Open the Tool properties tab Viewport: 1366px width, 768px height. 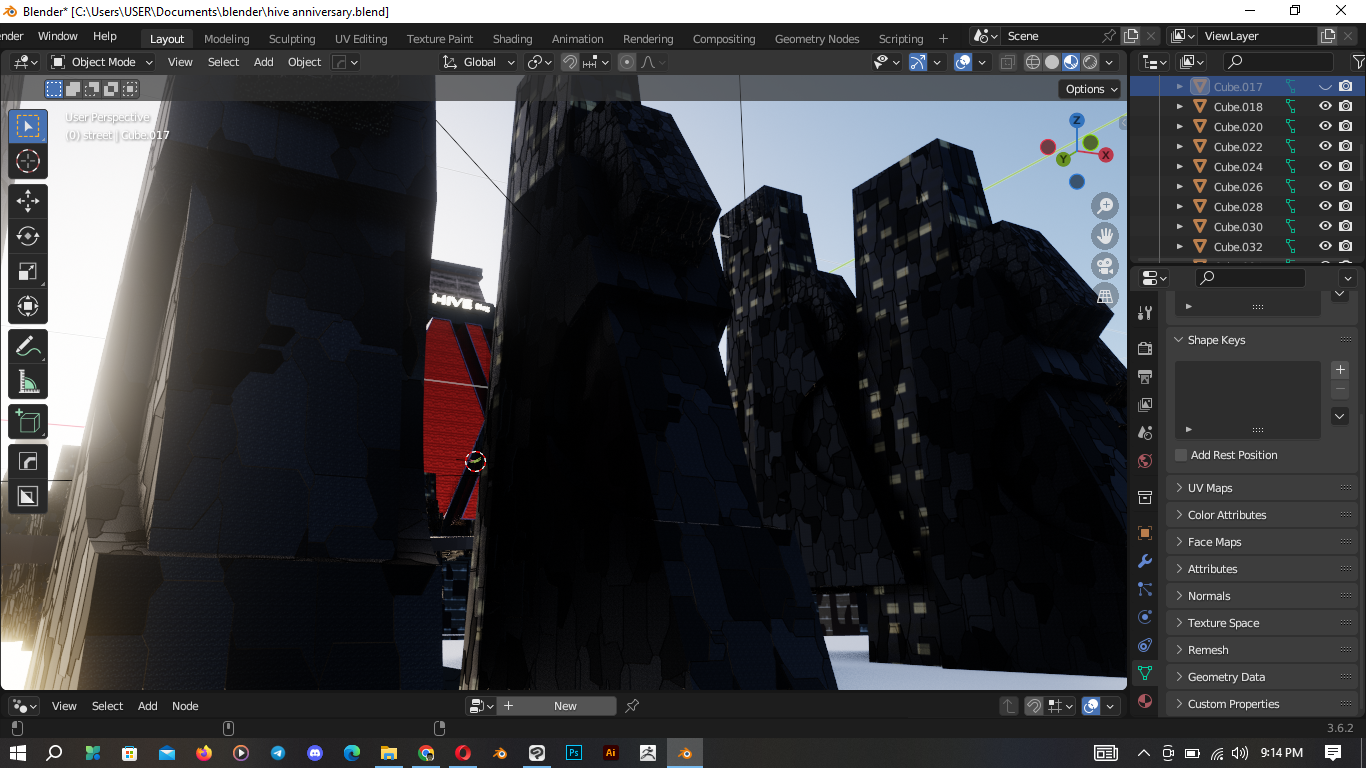[1146, 313]
